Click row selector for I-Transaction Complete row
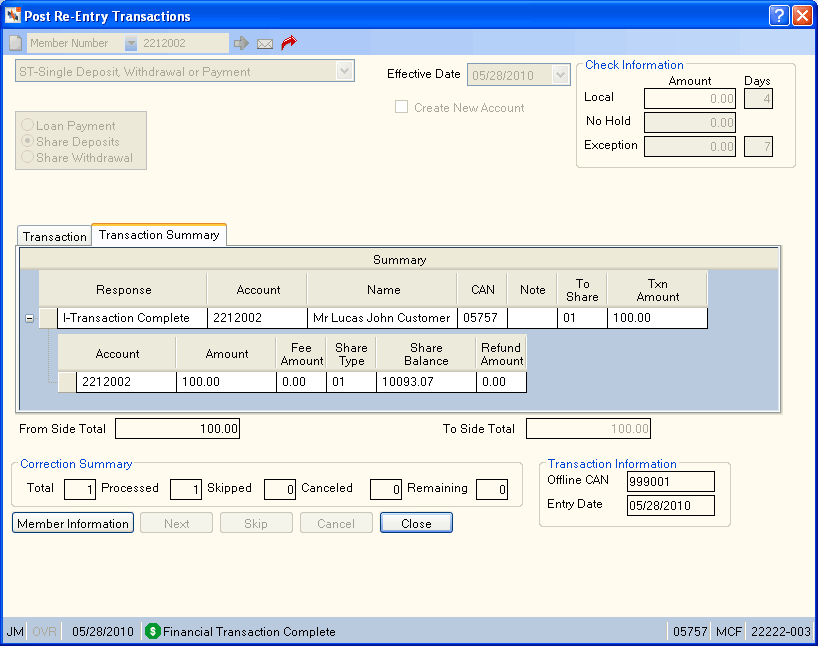The height and width of the screenshot is (646, 818). [x=48, y=318]
